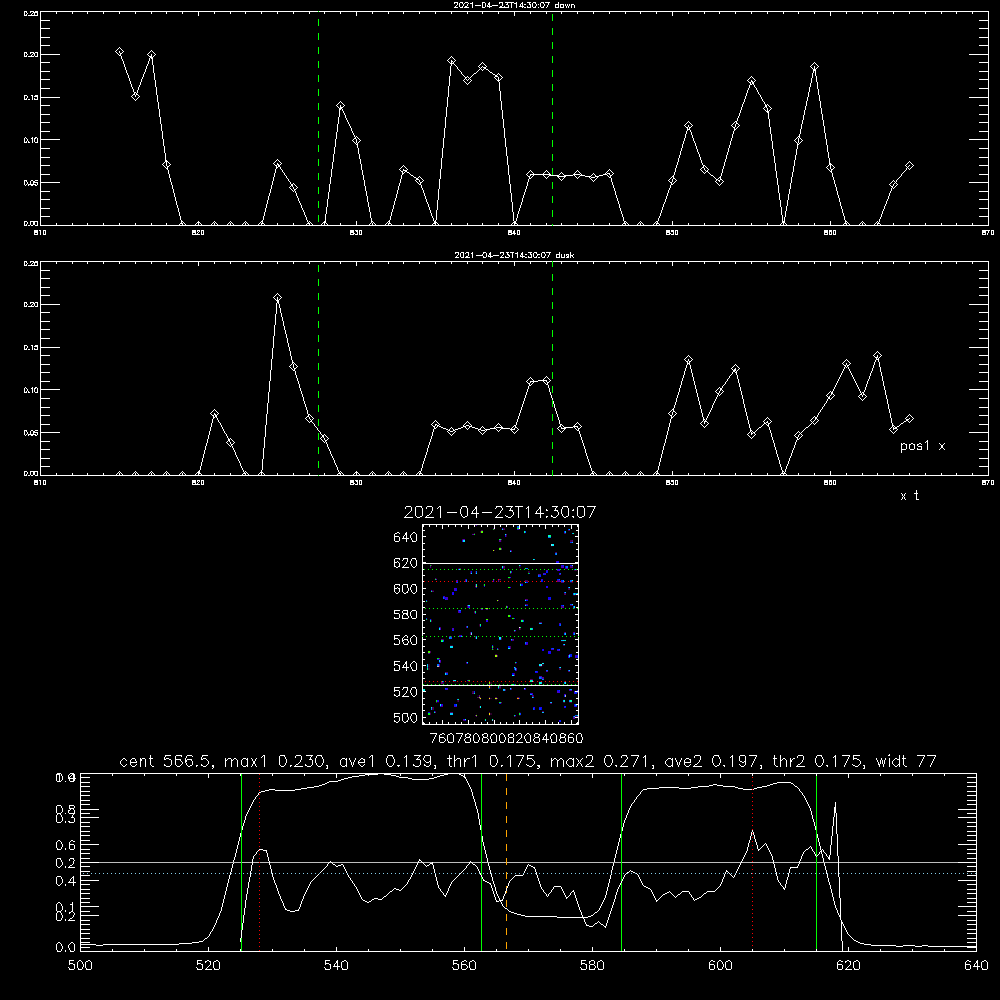Click the '0.0' label on the bottom plot's y-axis

coord(66,948)
